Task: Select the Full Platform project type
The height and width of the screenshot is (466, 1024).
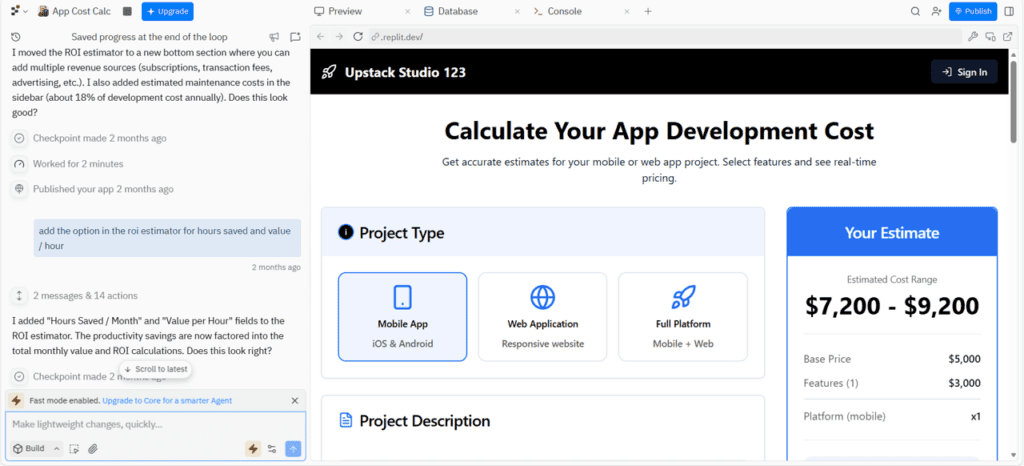Action: pos(682,317)
